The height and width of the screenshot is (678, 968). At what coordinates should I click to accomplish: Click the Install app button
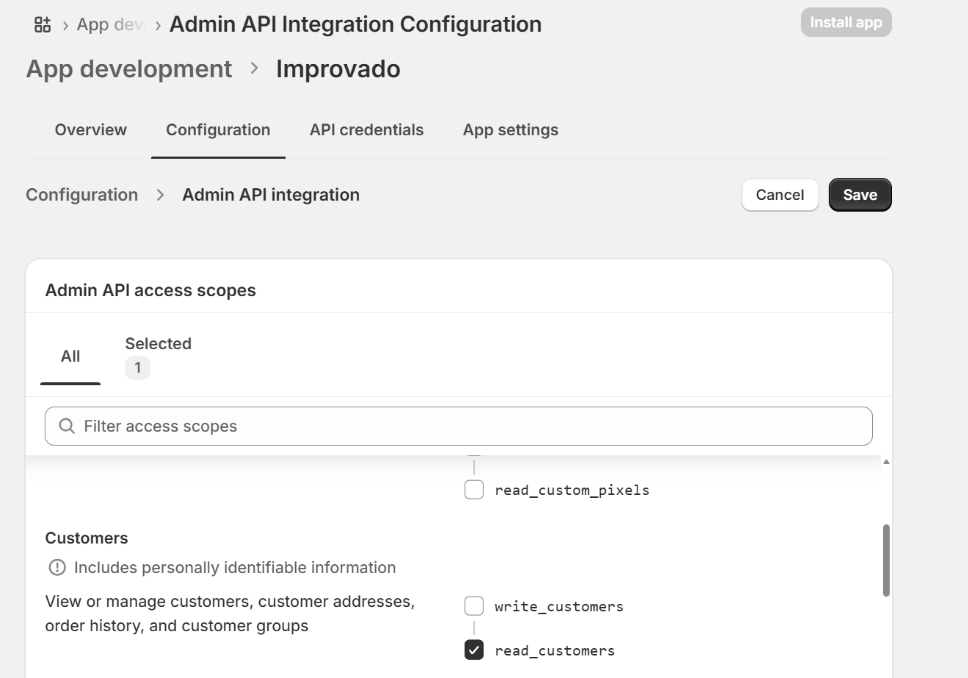pos(845,22)
